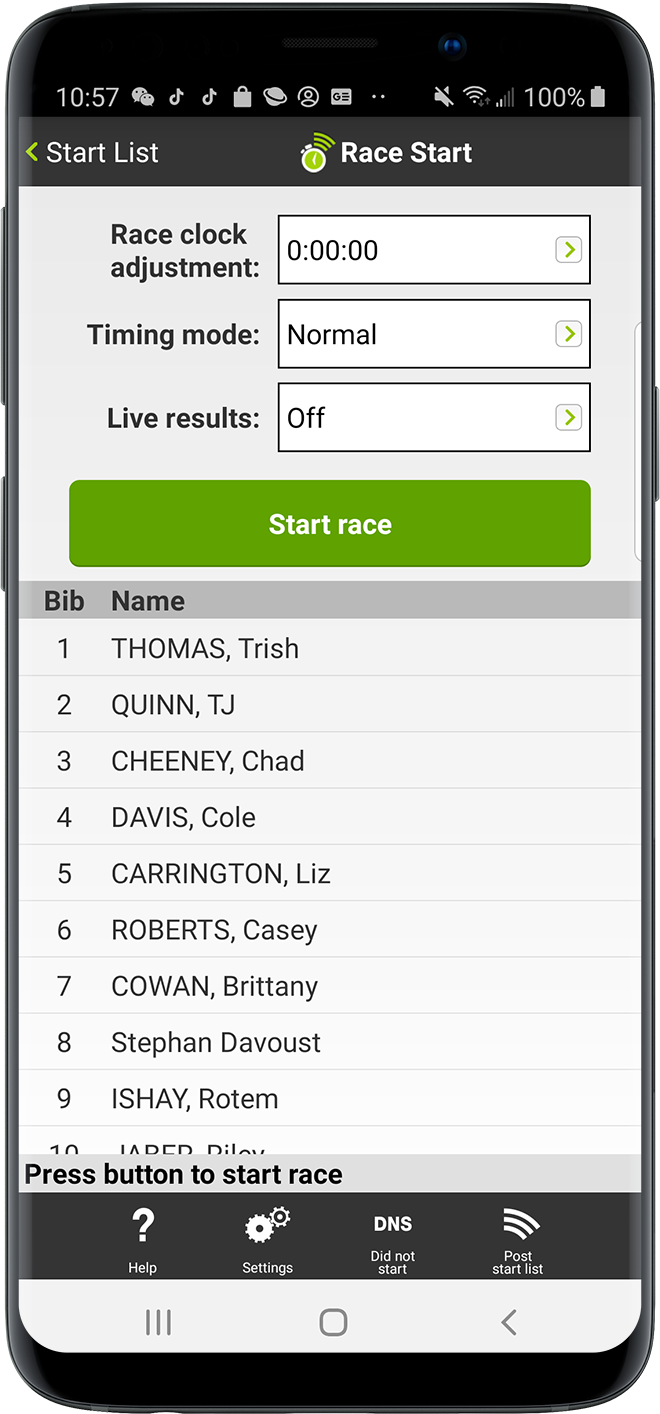The image size is (660, 1414).
Task: Choose bib 5 CARRINGTON, Liz
Action: click(x=330, y=873)
